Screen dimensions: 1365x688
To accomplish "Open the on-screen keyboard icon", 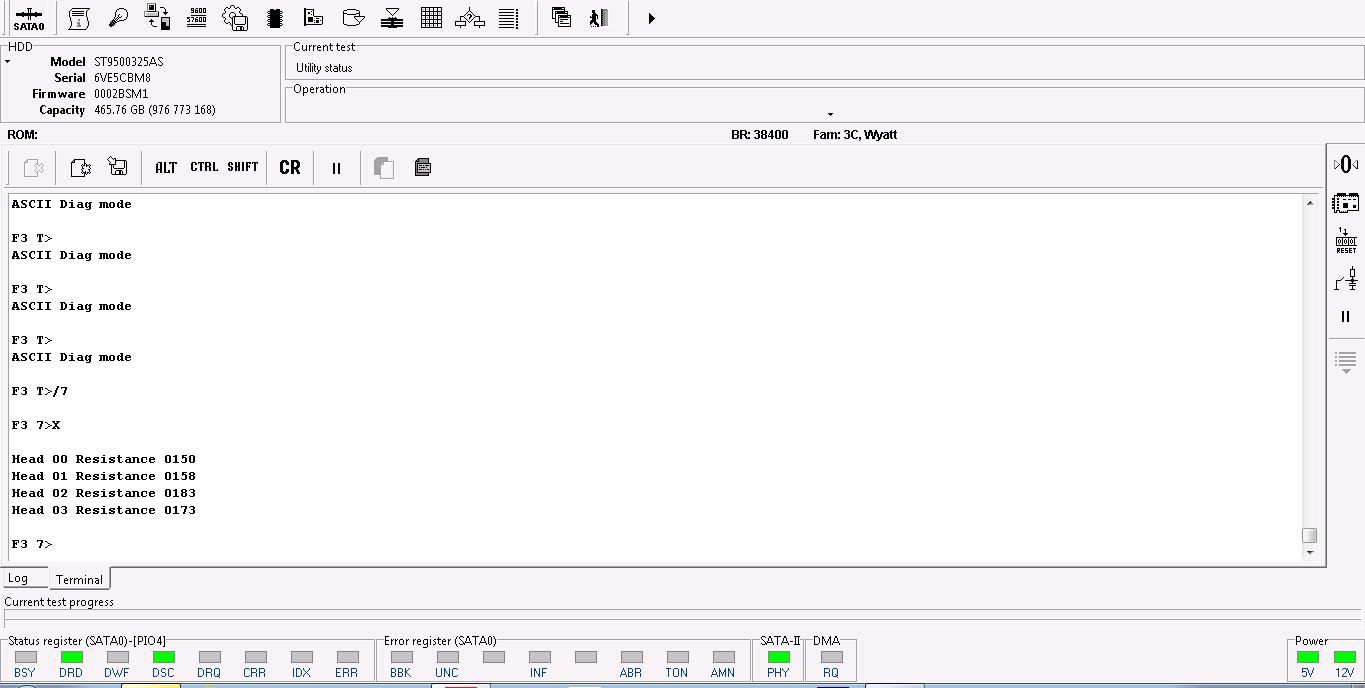I will click(x=423, y=167).
